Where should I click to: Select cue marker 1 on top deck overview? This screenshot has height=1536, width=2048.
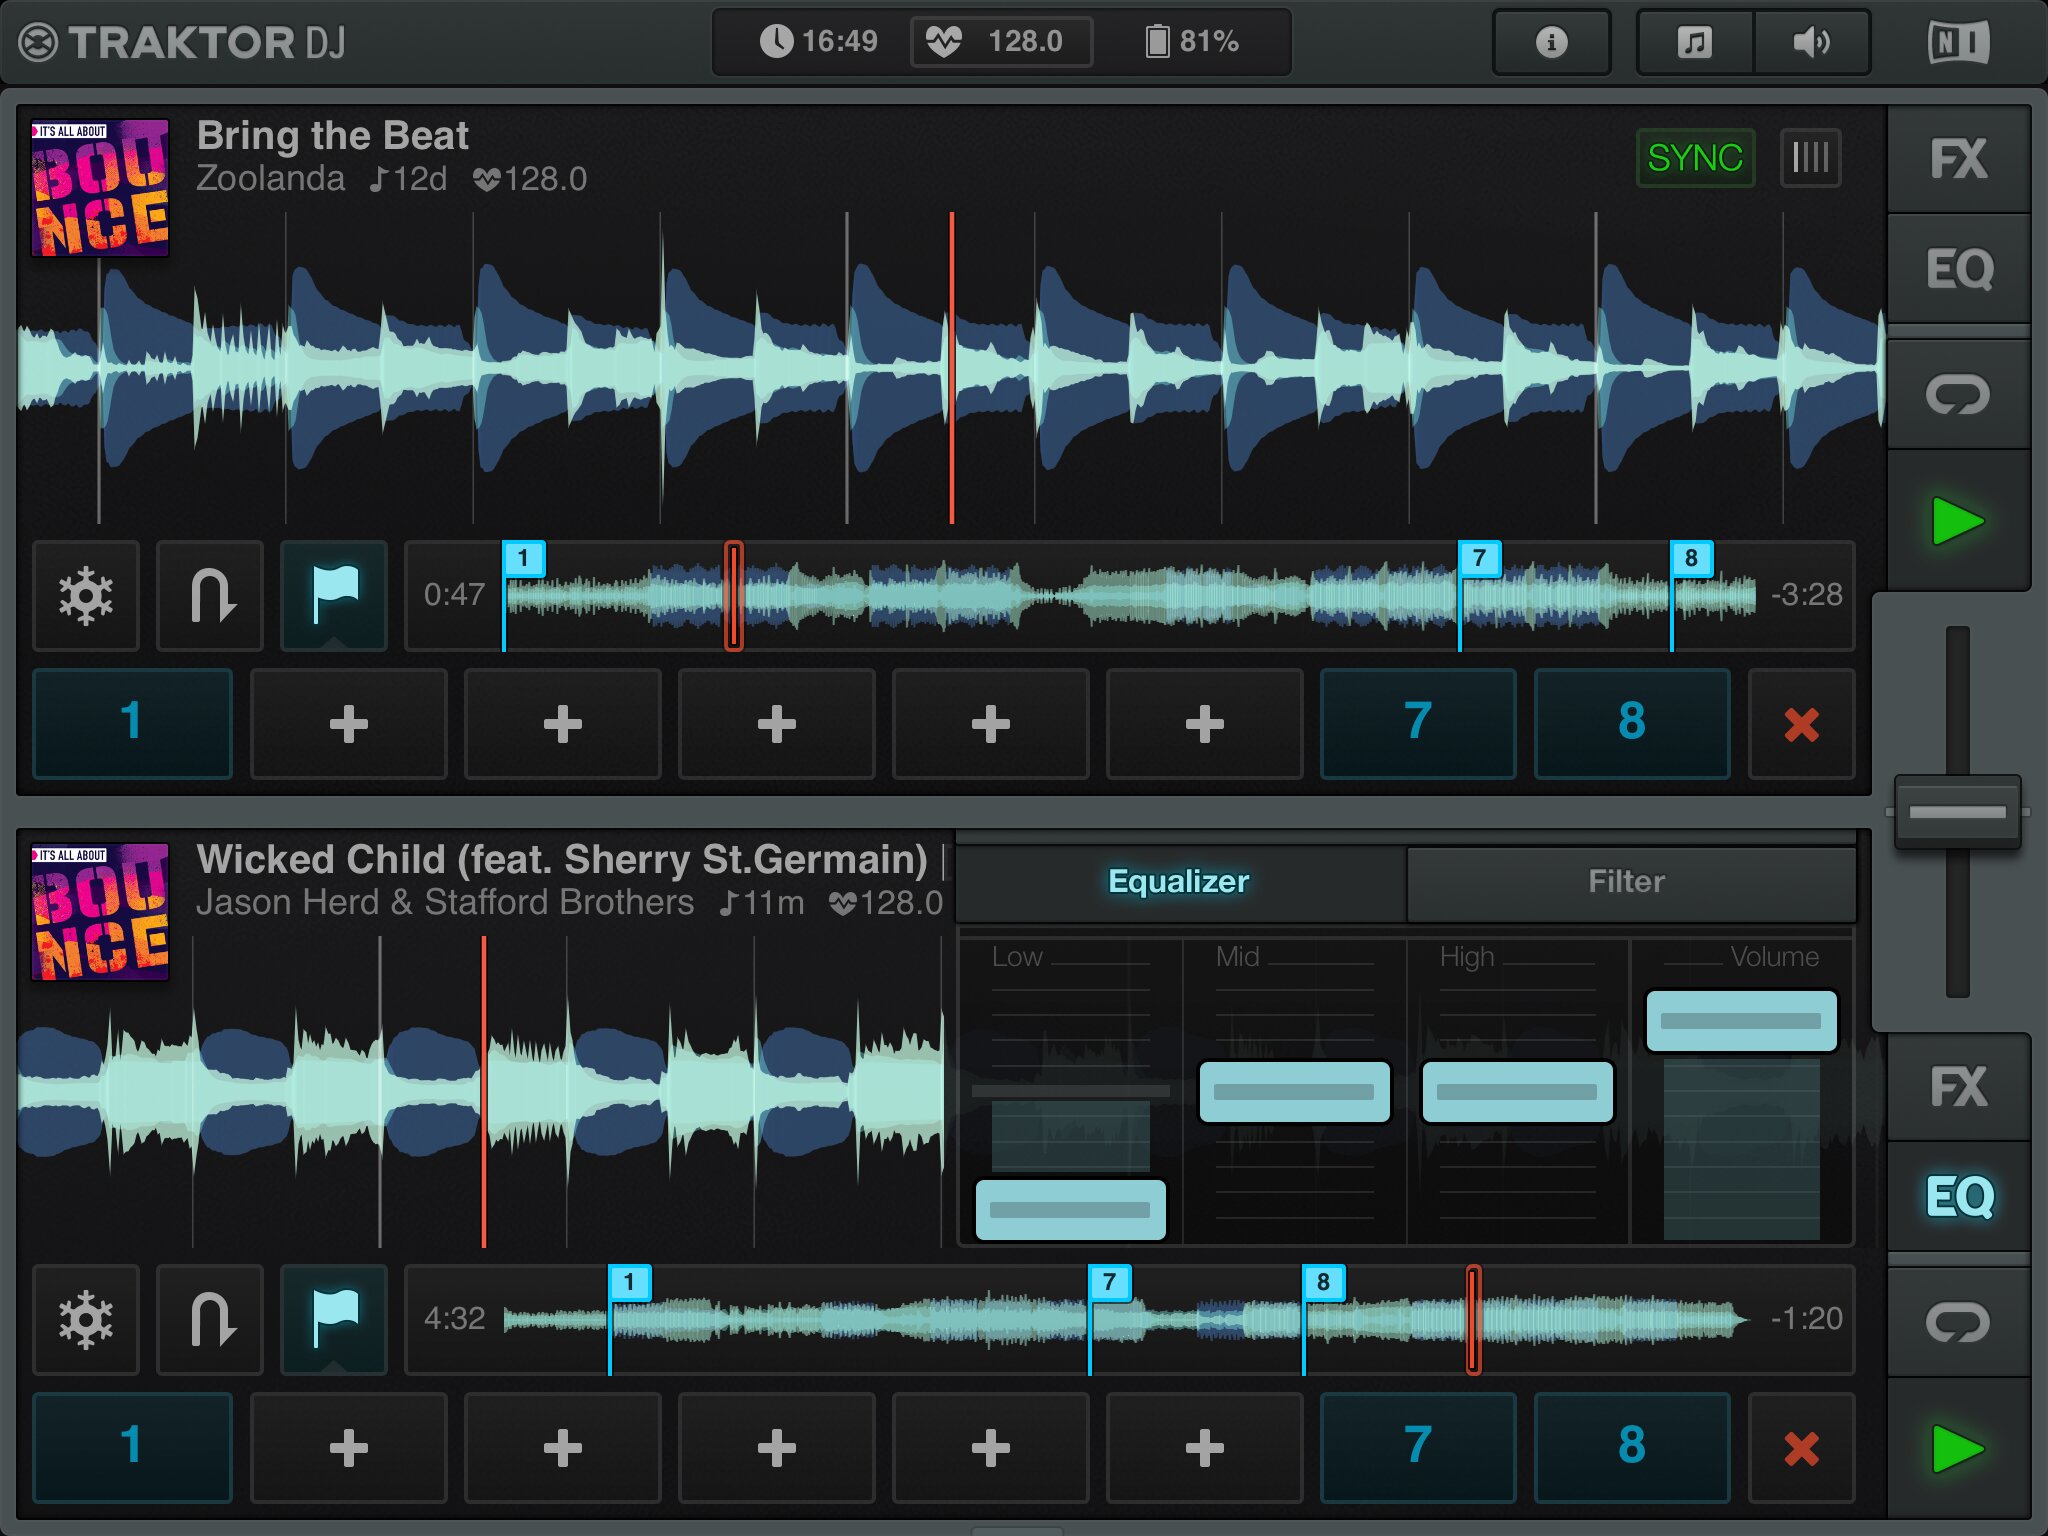[523, 559]
